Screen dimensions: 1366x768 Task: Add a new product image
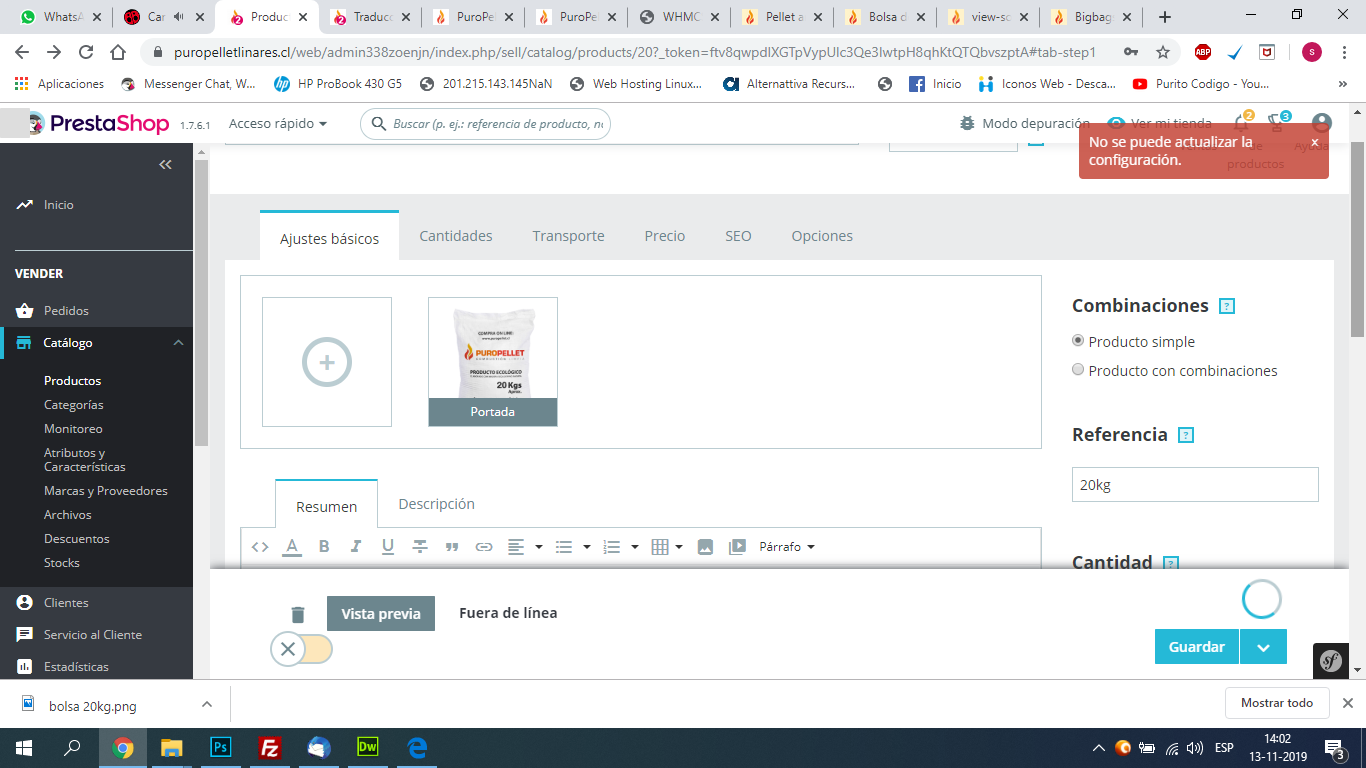(x=327, y=362)
